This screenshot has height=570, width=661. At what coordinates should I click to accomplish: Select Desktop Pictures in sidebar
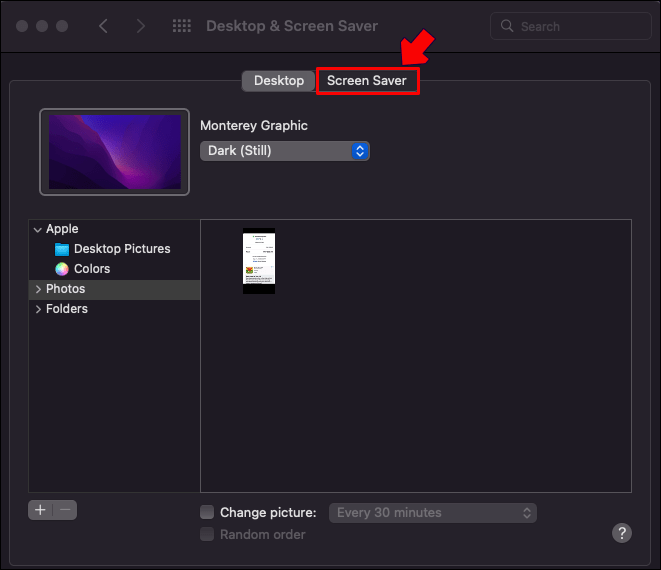(122, 249)
